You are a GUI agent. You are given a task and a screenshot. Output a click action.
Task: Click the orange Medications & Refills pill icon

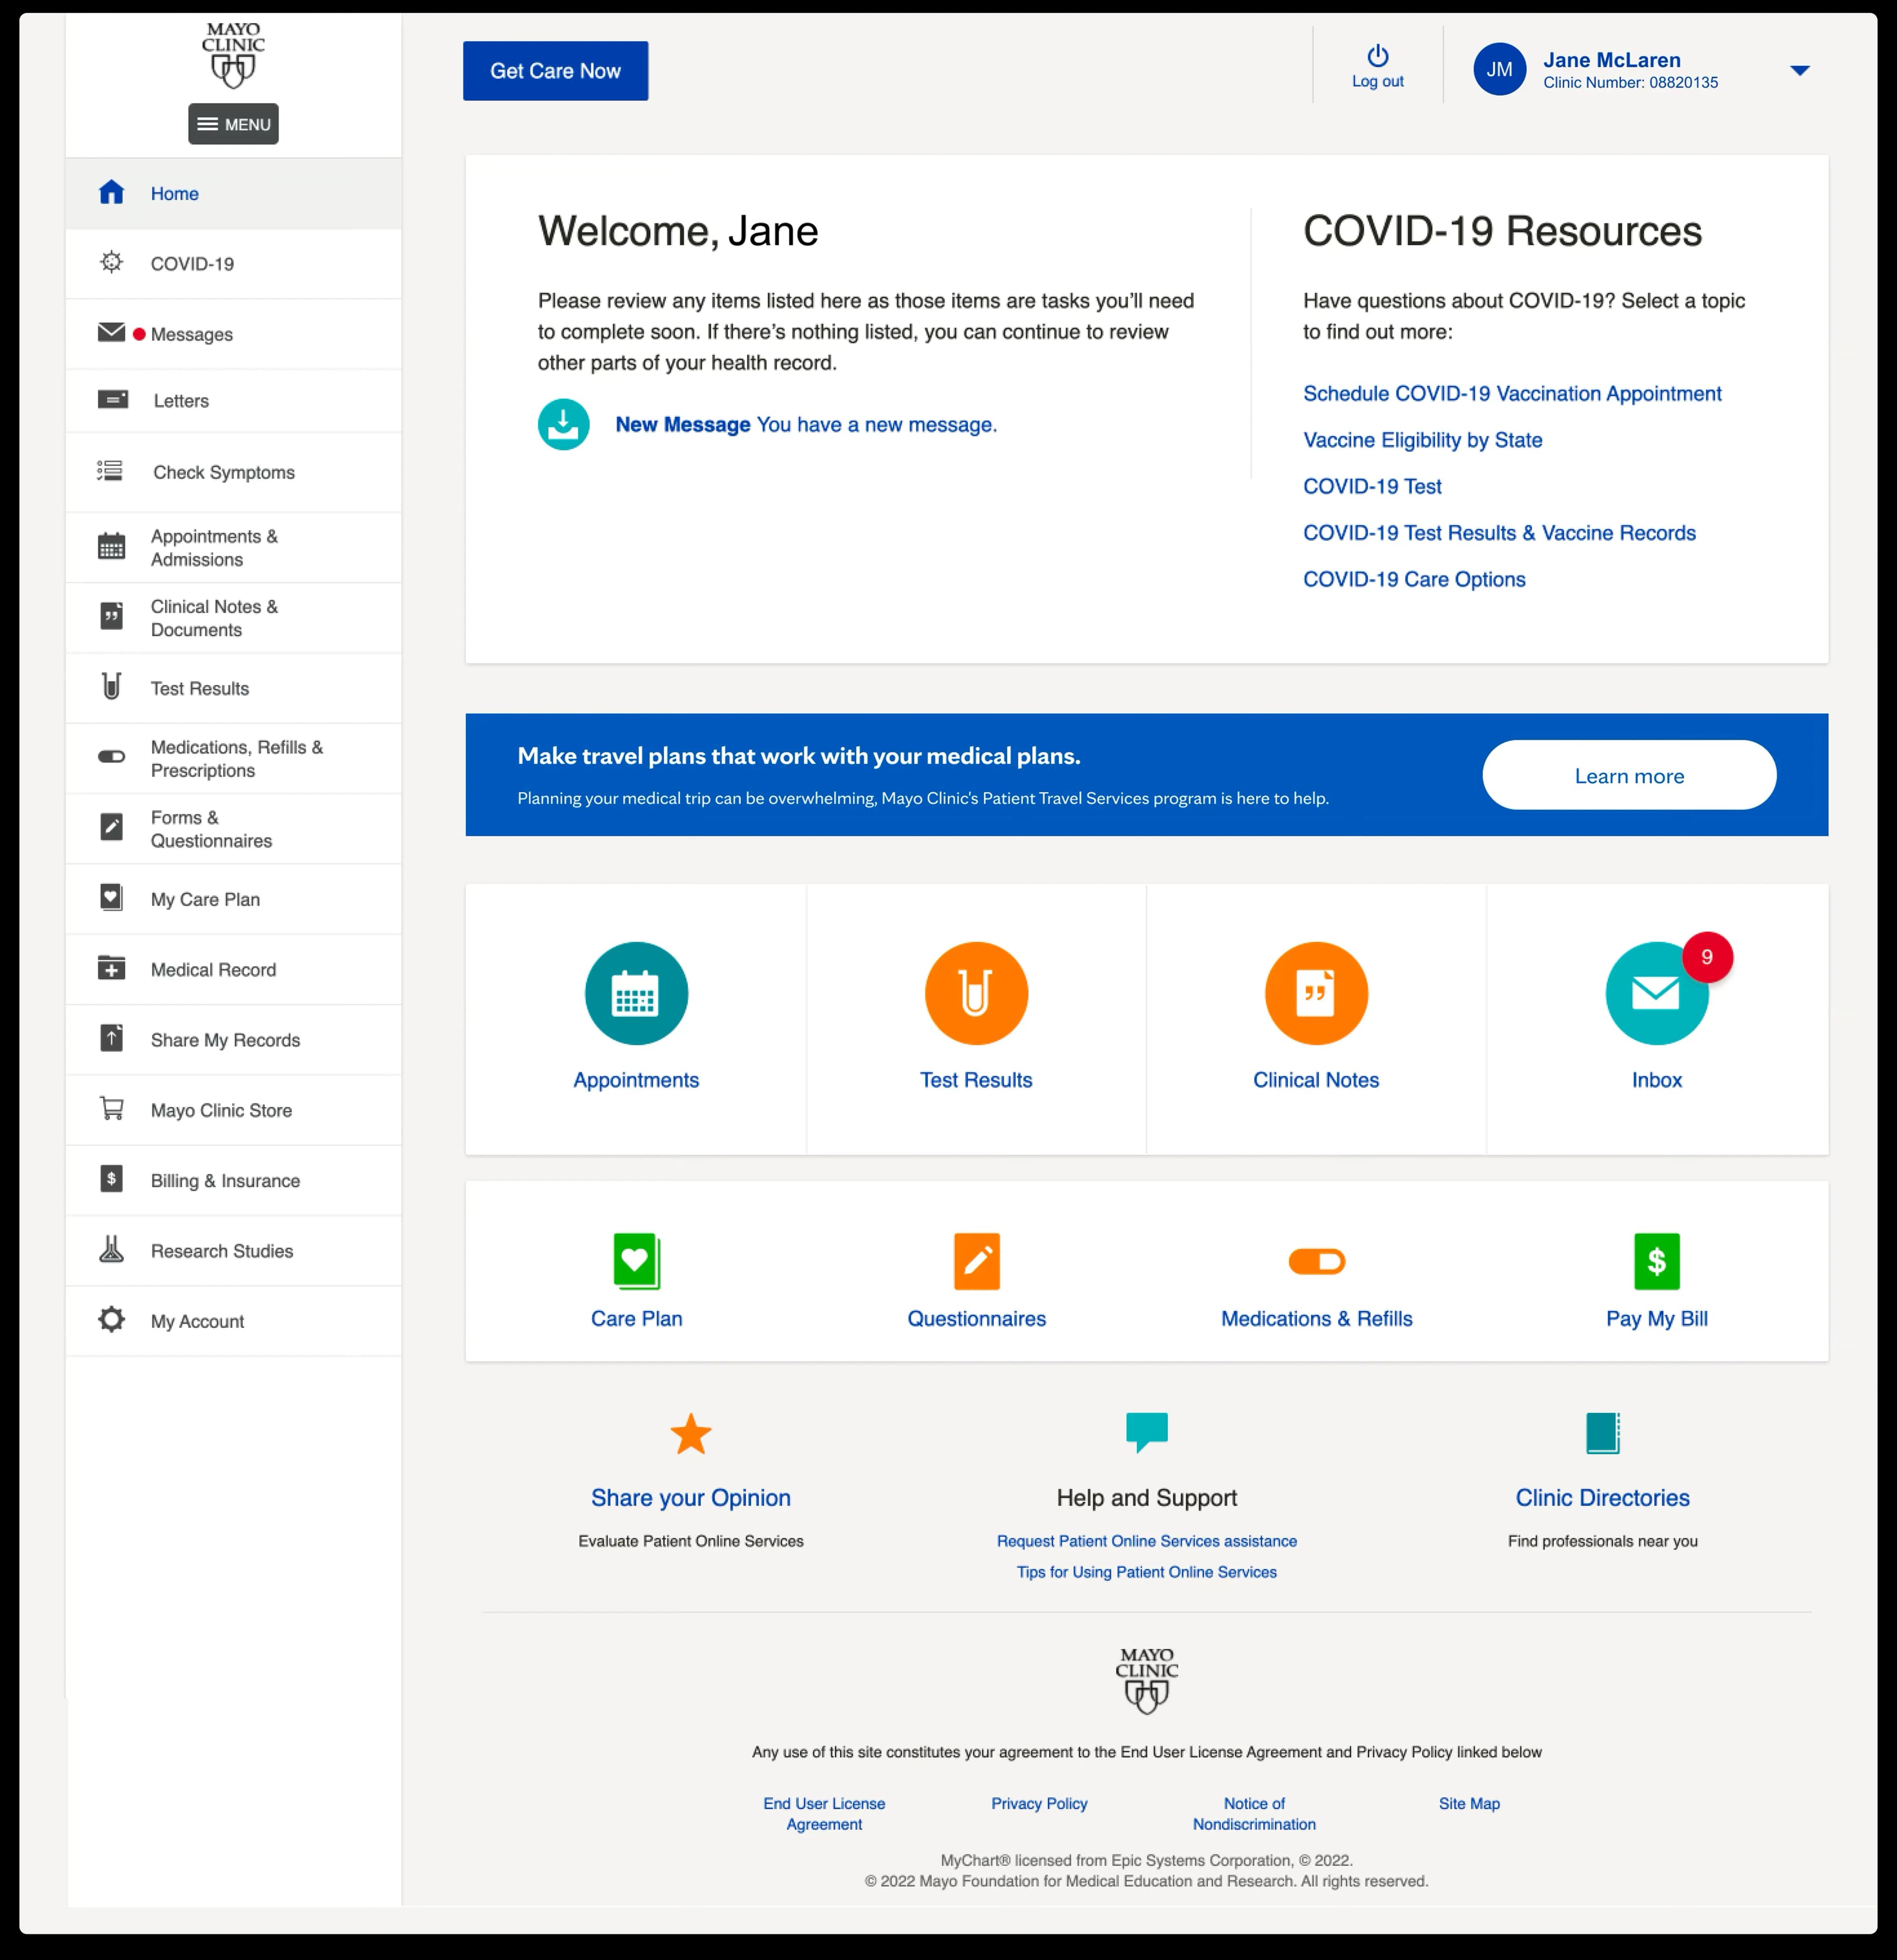tap(1316, 1262)
